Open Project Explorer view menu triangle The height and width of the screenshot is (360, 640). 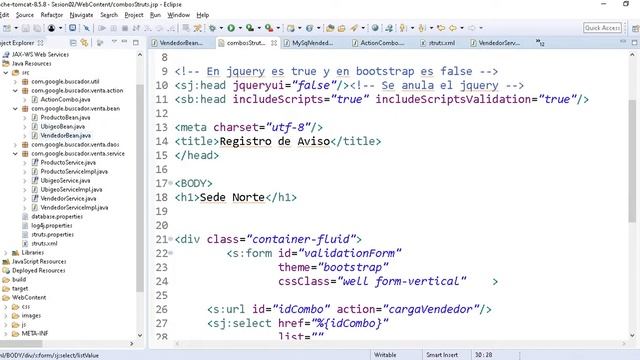114,42
